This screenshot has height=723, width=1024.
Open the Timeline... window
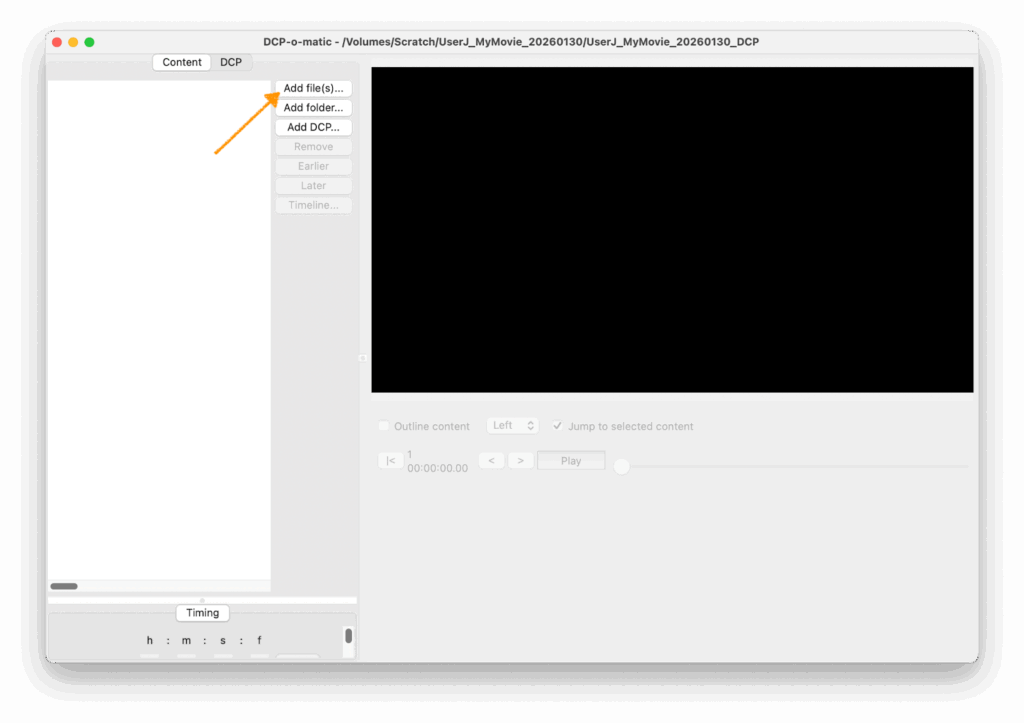[x=313, y=205]
